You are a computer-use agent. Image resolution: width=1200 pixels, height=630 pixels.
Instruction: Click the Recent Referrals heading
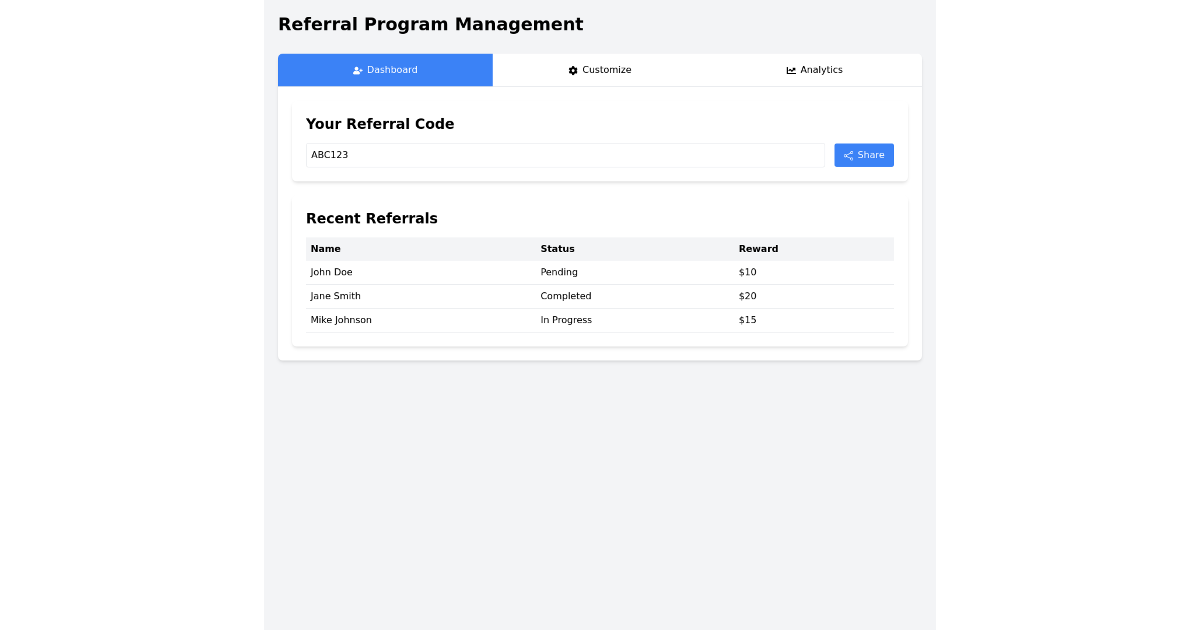tap(372, 218)
